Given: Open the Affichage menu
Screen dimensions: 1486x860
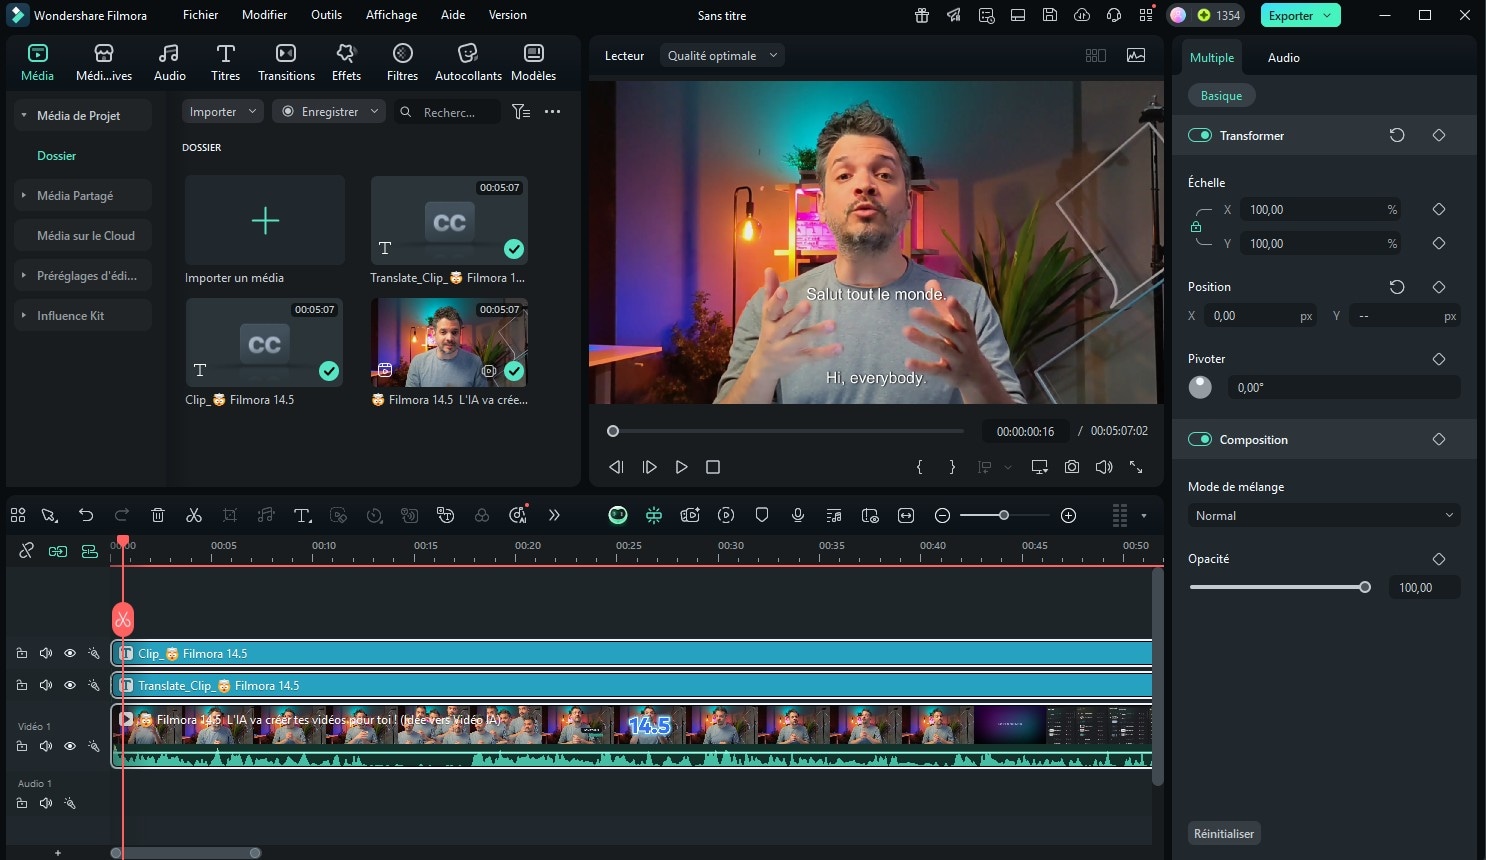Looking at the screenshot, I should 391,15.
